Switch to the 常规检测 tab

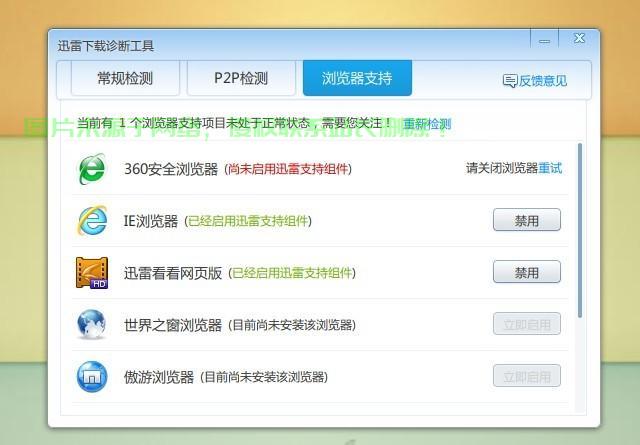pyautogui.click(x=125, y=78)
